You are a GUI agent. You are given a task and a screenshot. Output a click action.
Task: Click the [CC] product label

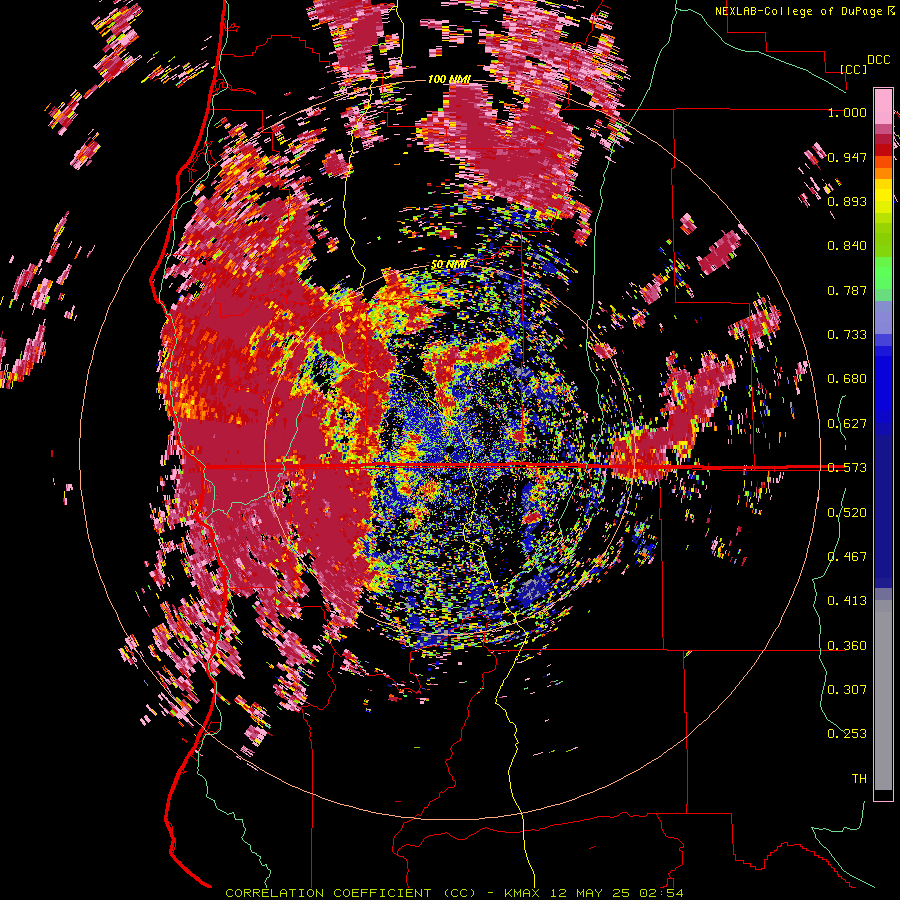click(x=853, y=69)
